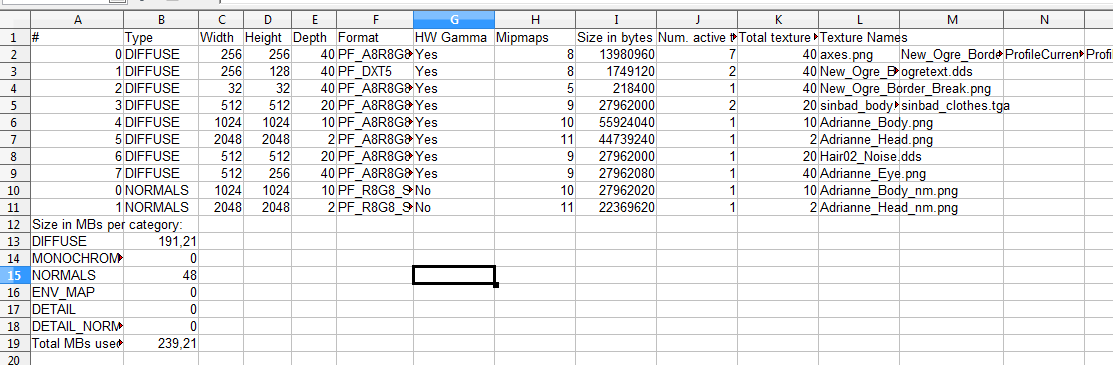This screenshot has height=365, width=1113.
Task: Select the 'Adrianne_Body_nm.png' cell
Action: point(859,190)
